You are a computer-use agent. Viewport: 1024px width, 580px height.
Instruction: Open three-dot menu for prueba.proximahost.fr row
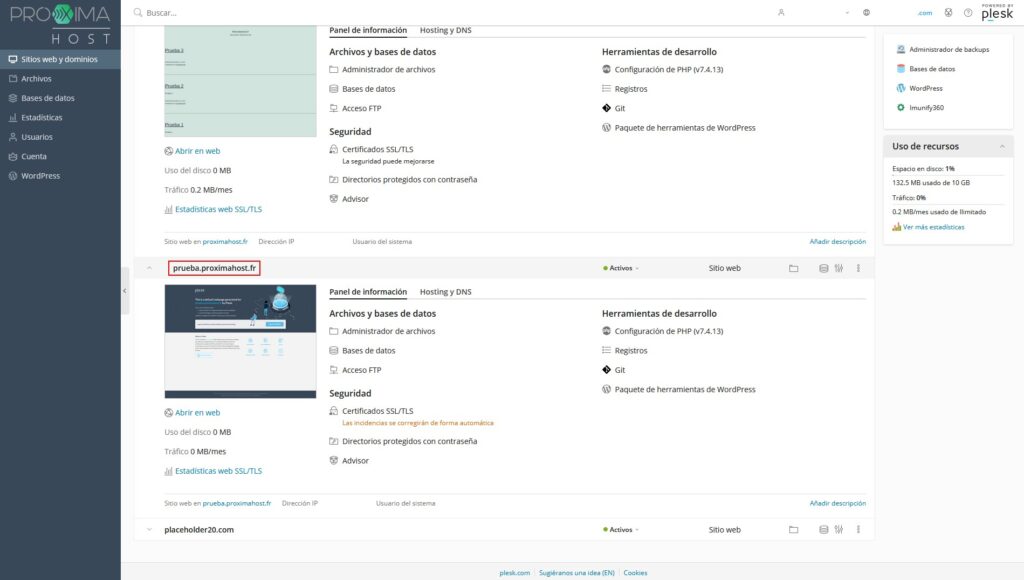tap(858, 268)
